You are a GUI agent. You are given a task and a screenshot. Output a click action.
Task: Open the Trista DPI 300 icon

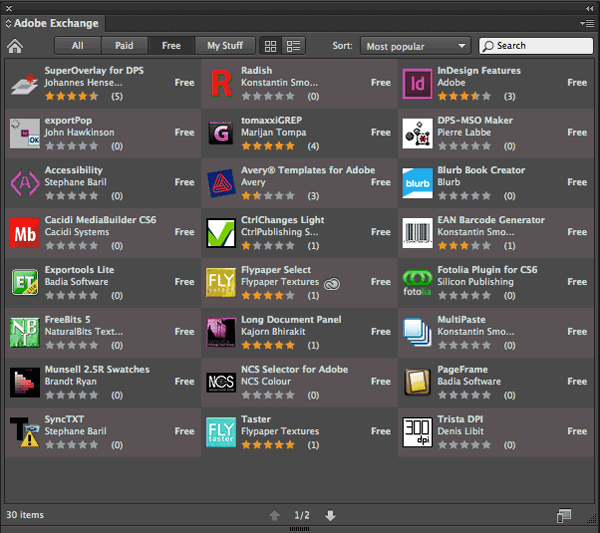tap(417, 432)
